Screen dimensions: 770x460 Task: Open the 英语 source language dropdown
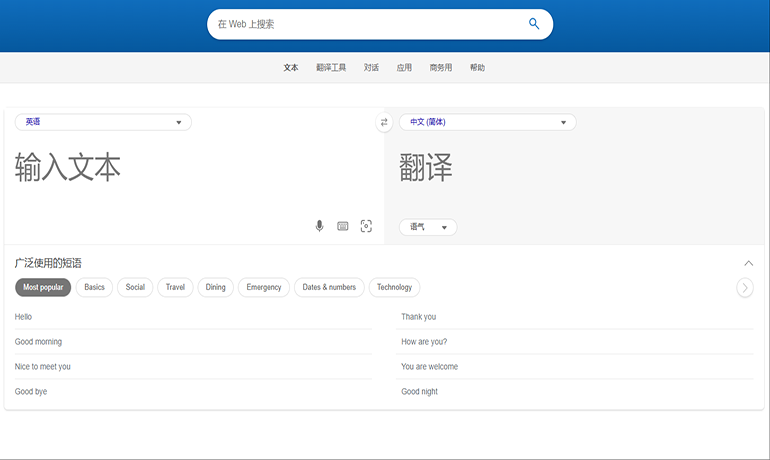point(103,122)
